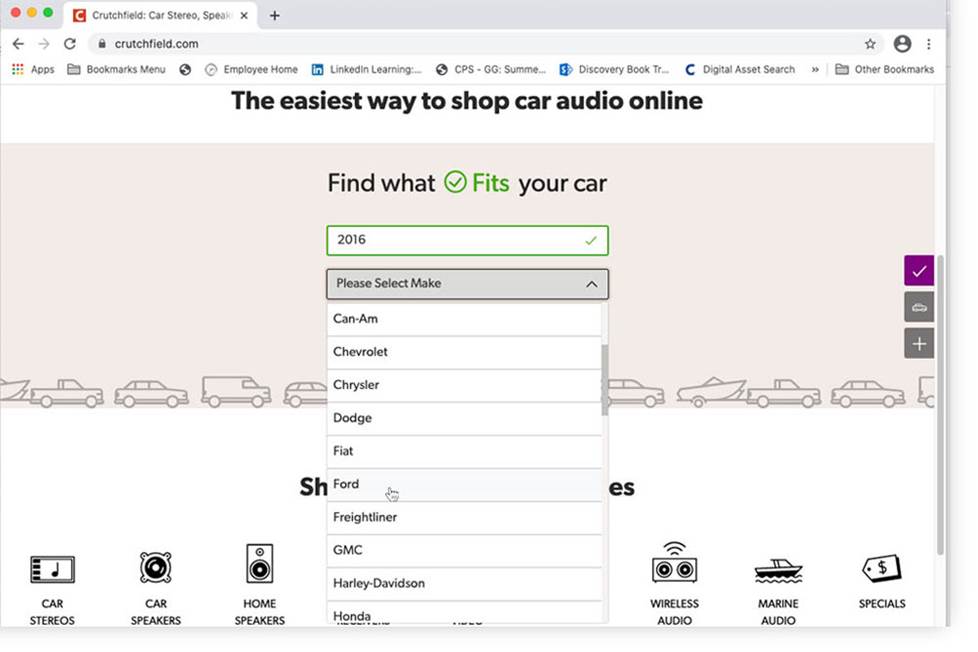The height and width of the screenshot is (652, 978).
Task: Open the LinkedIn Learning bookmark
Action: [x=367, y=69]
